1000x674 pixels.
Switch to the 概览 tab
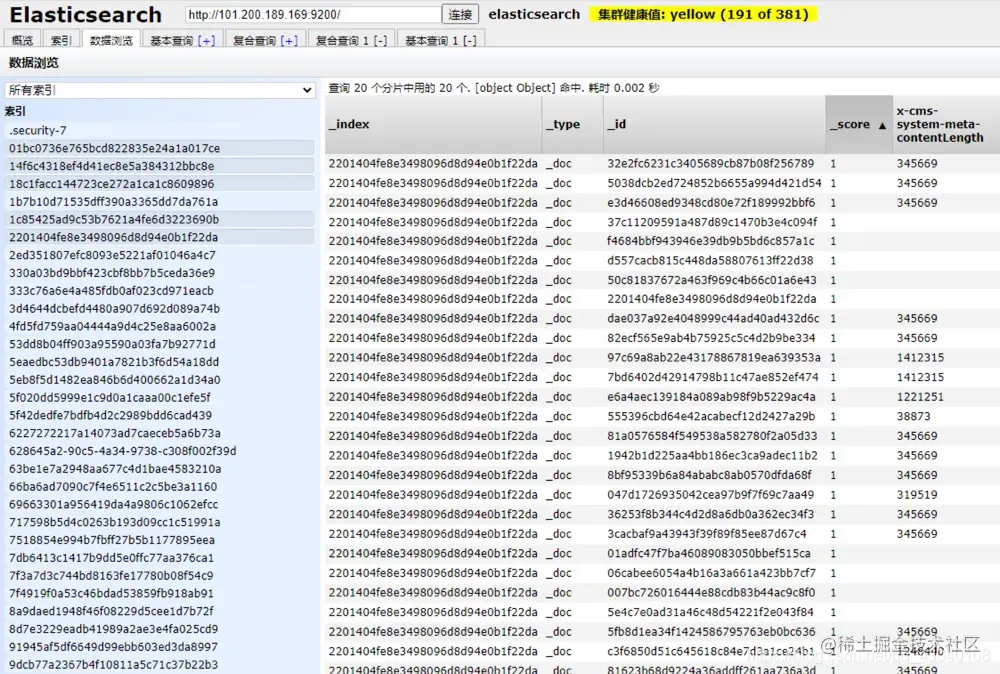click(22, 40)
